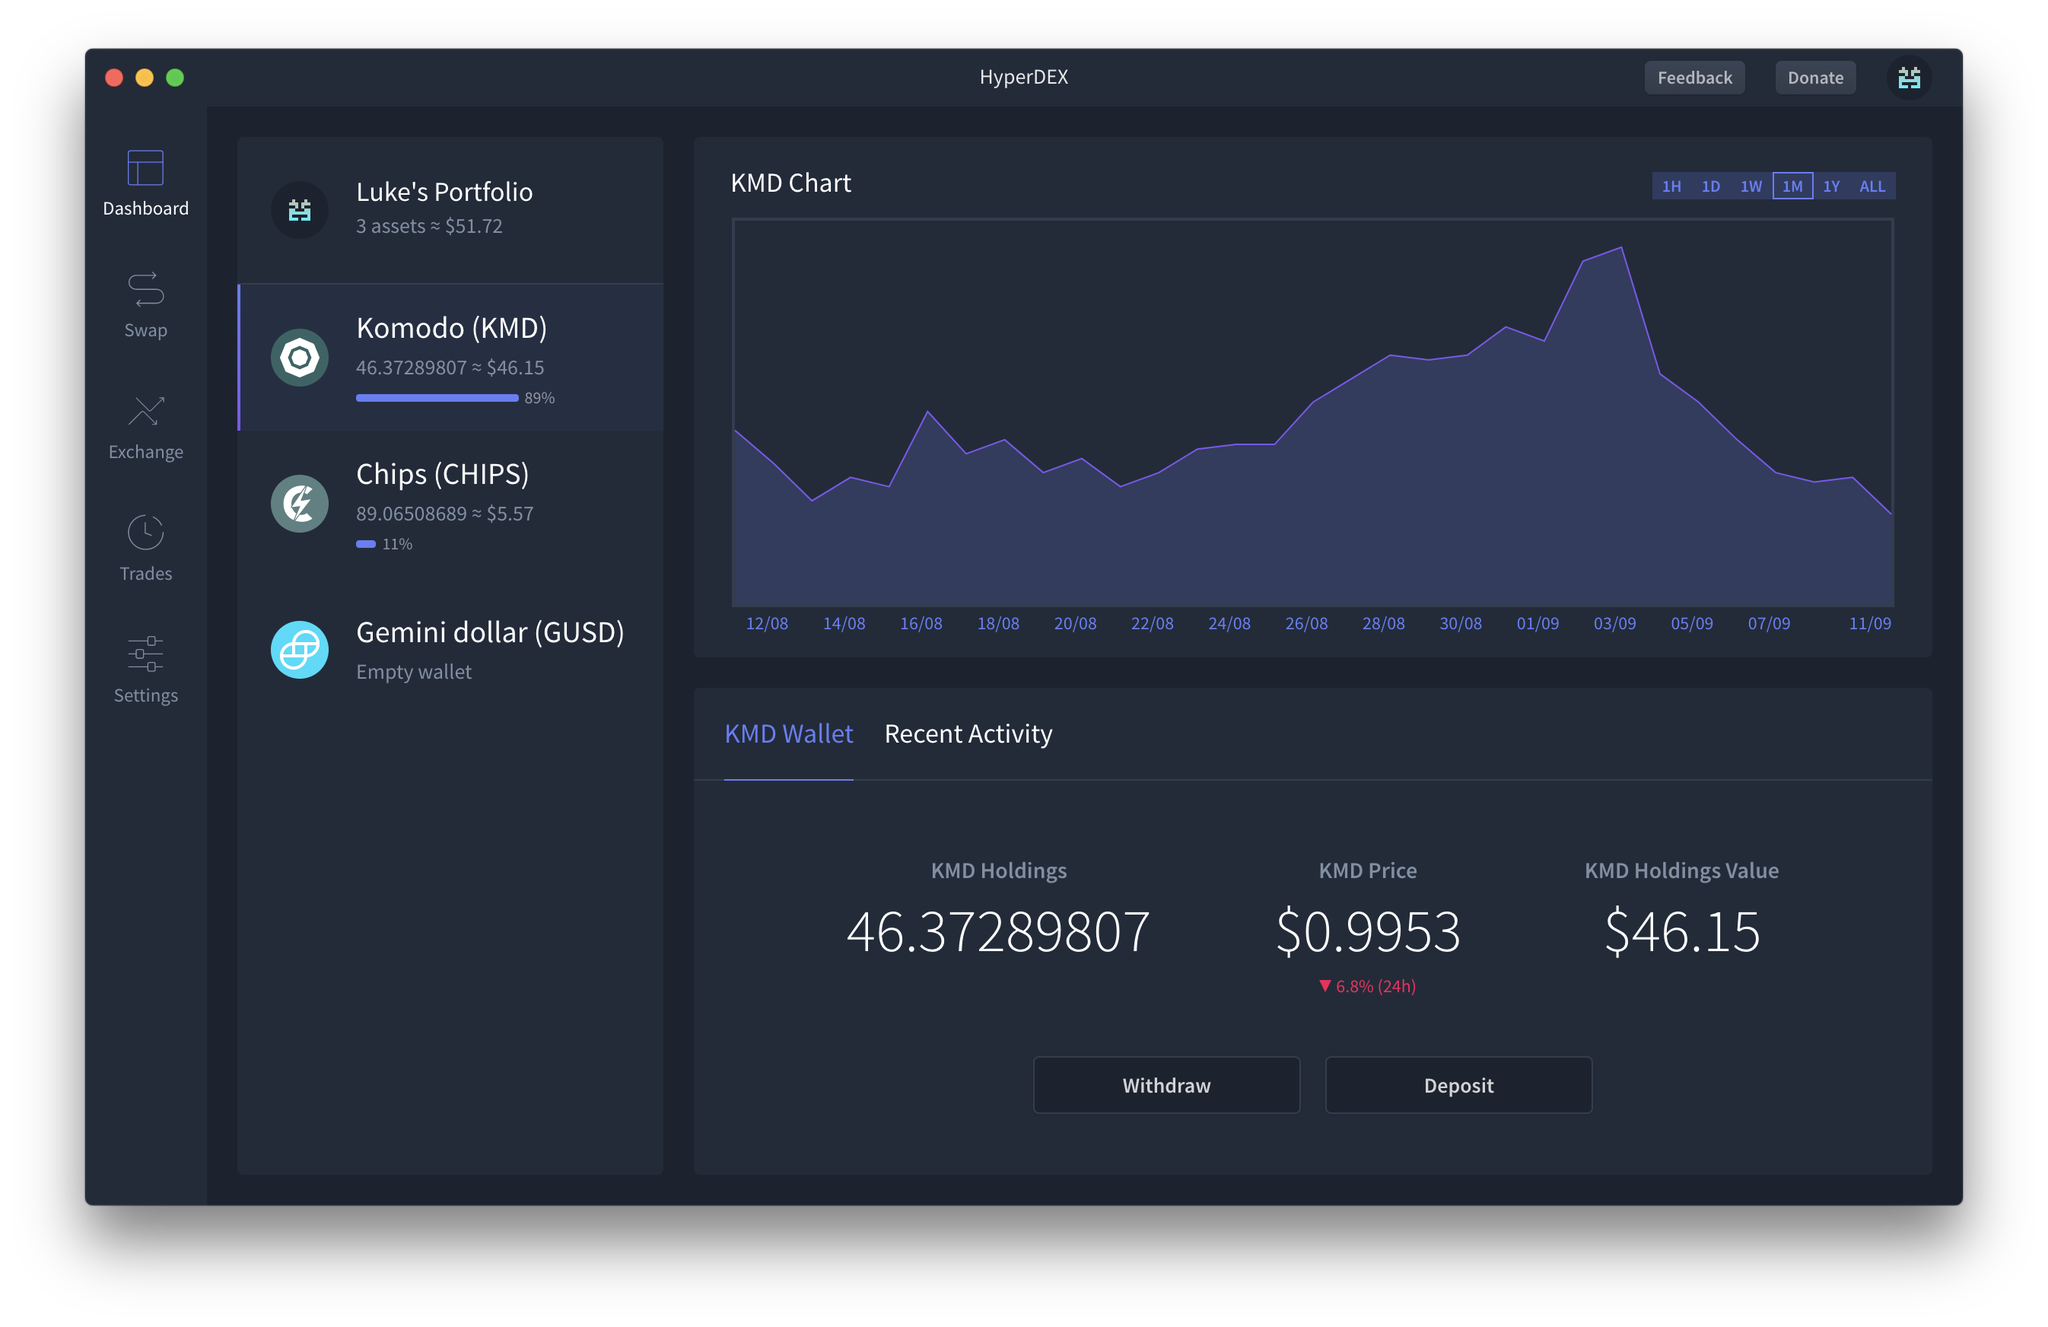Screen dimensions: 2048x1327
Task: Click the red close window button
Action: tap(114, 77)
